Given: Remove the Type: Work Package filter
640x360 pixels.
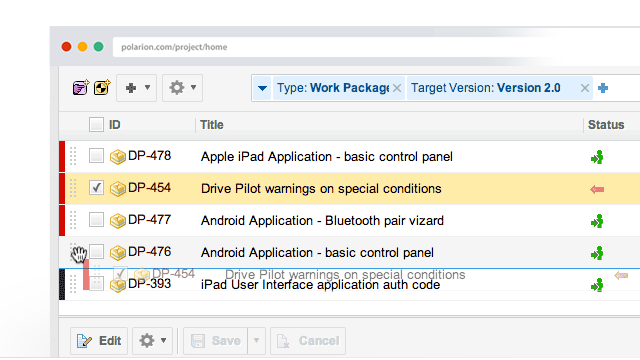Looking at the screenshot, I should tap(397, 88).
